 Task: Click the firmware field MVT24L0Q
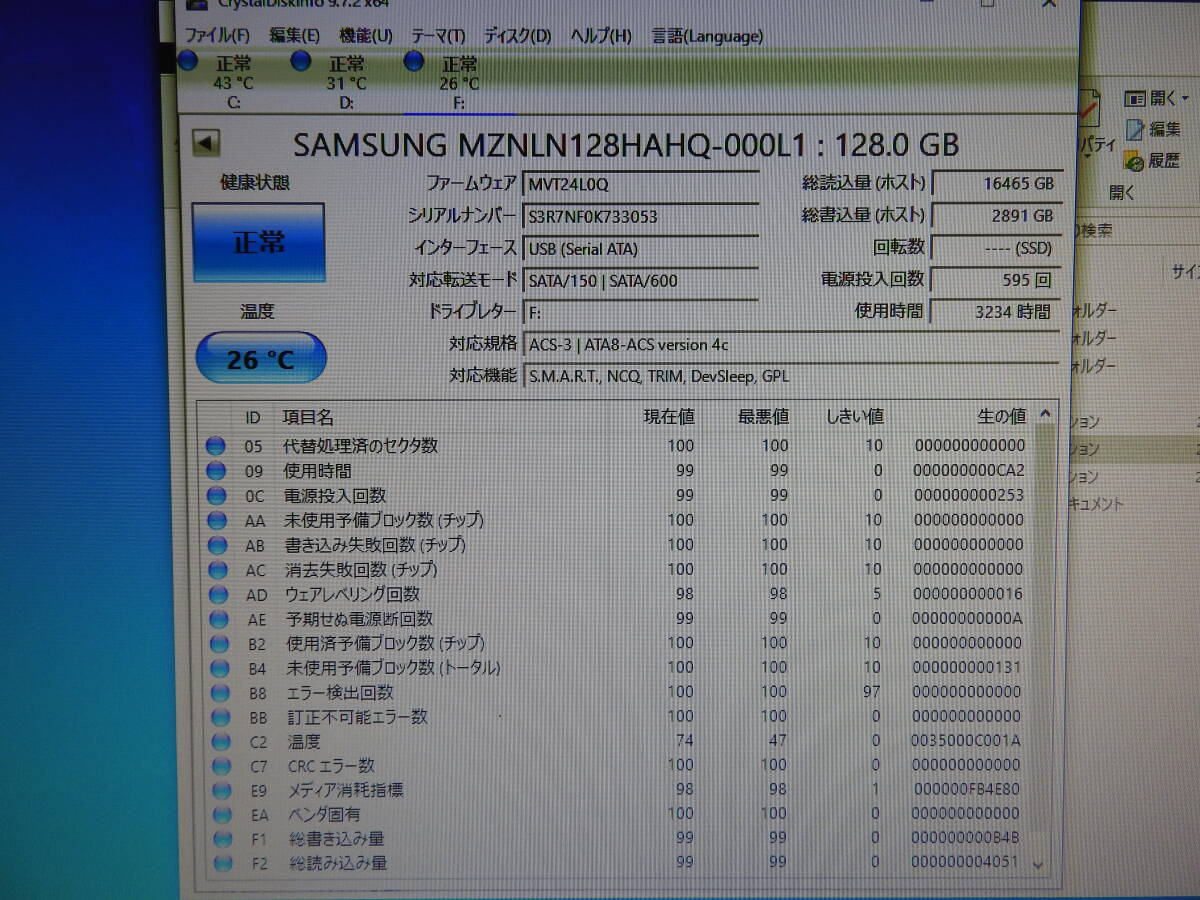[640, 184]
